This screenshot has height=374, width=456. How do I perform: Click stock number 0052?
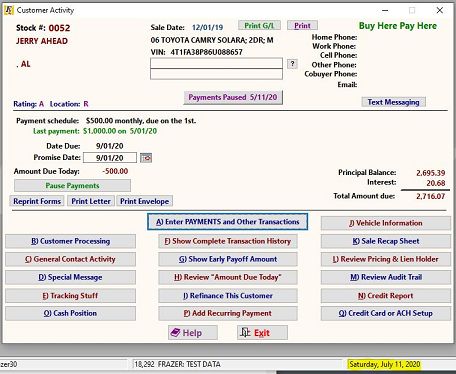(59, 28)
